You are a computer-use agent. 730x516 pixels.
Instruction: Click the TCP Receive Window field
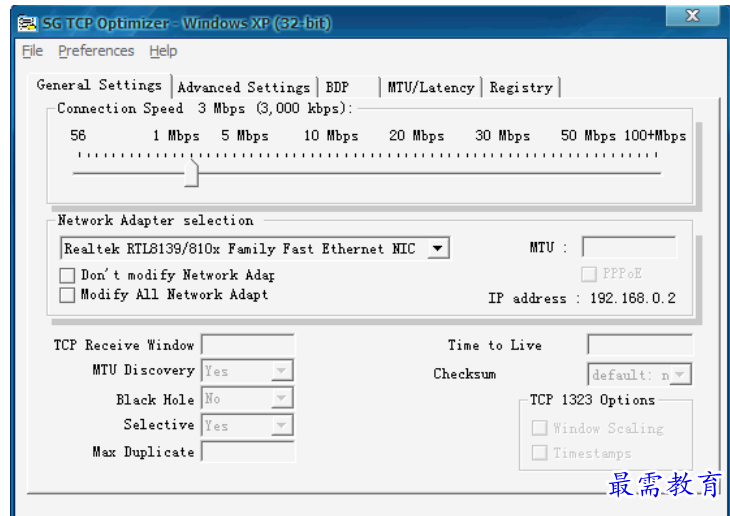[248, 345]
